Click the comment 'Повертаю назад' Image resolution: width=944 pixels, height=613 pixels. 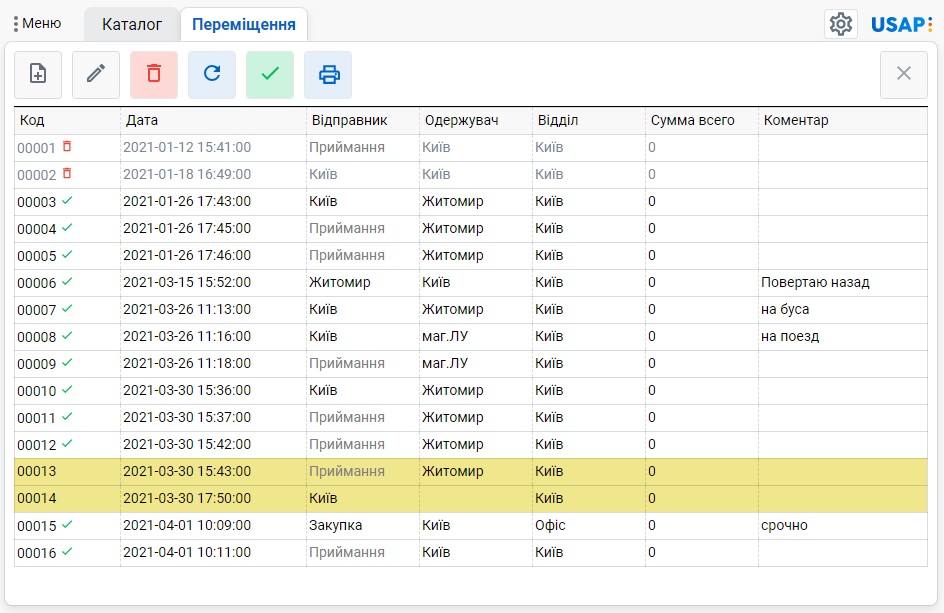[815, 282]
